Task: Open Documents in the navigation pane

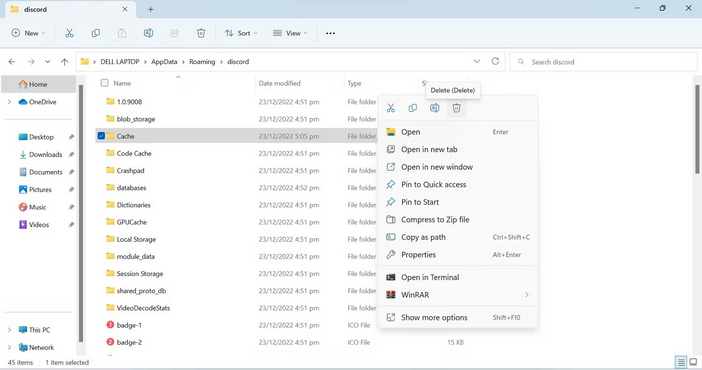Action: point(45,172)
